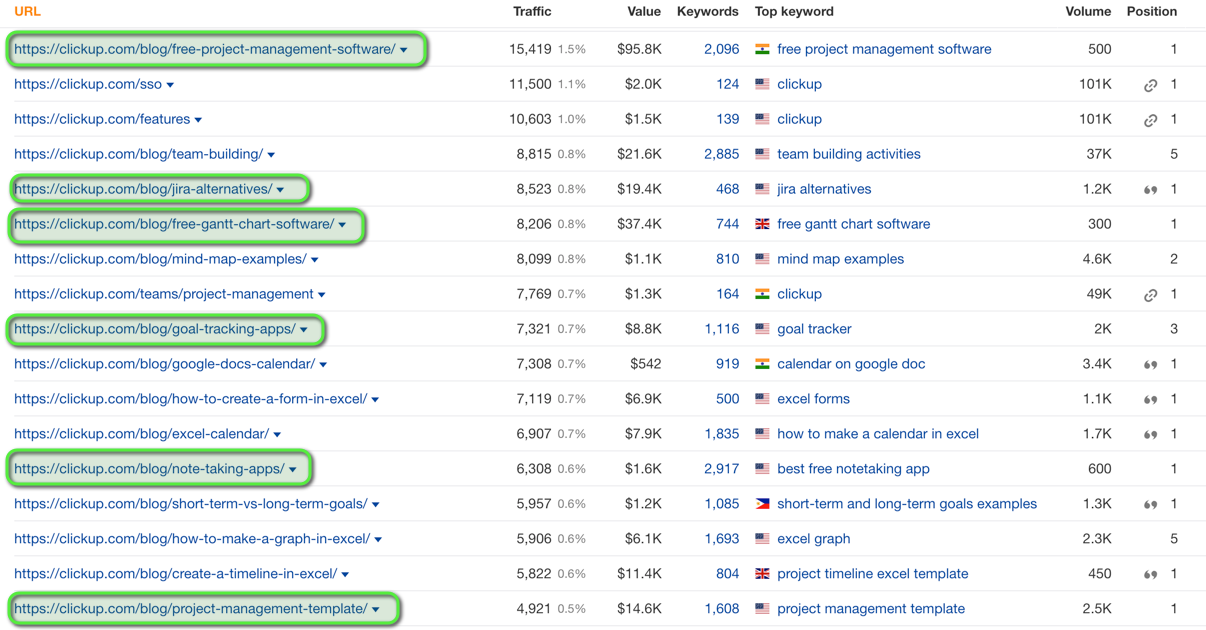This screenshot has width=1206, height=630.
Task: Click the "best free notetaking app" top keyword
Action: (853, 469)
